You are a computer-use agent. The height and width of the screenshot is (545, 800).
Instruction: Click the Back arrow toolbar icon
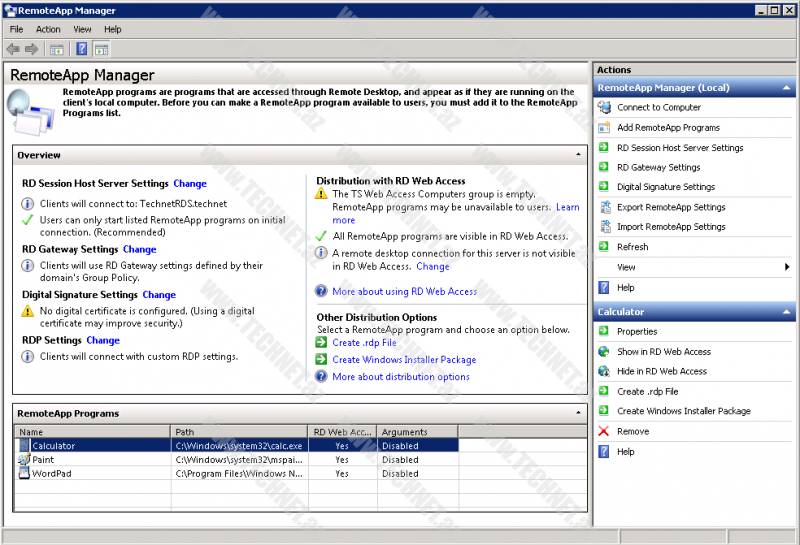[13, 48]
